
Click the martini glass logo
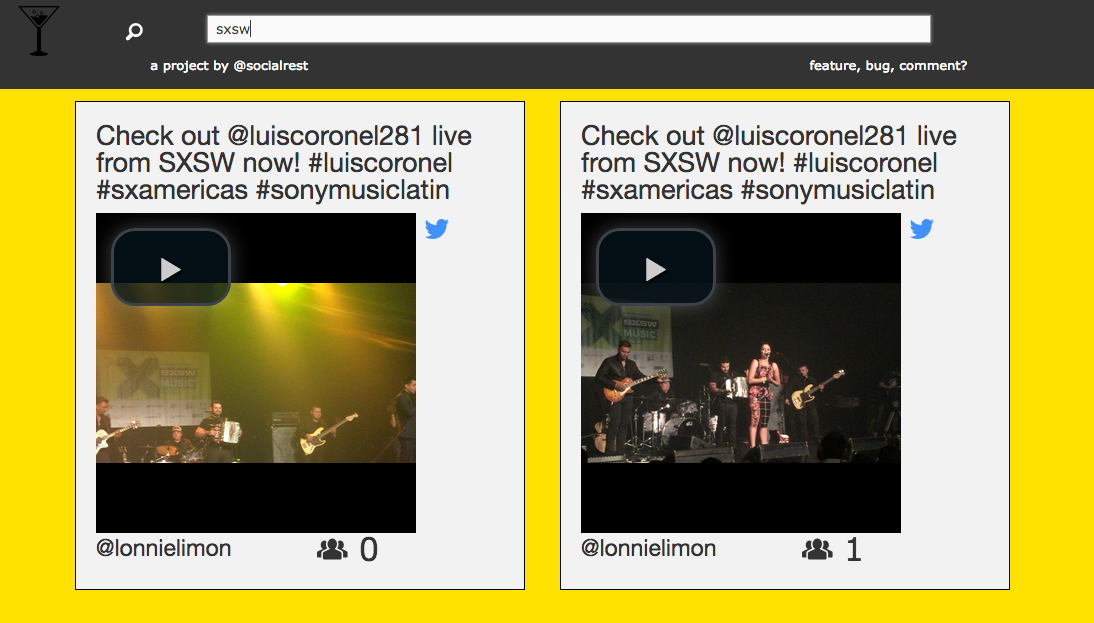(x=39, y=30)
